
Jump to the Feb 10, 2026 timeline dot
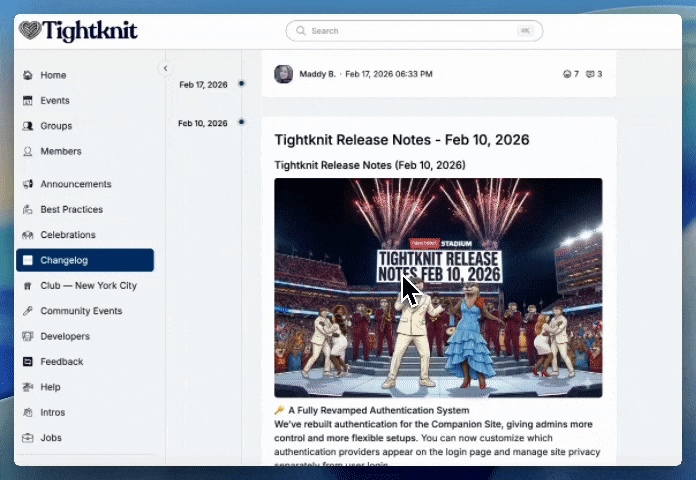tap(241, 122)
